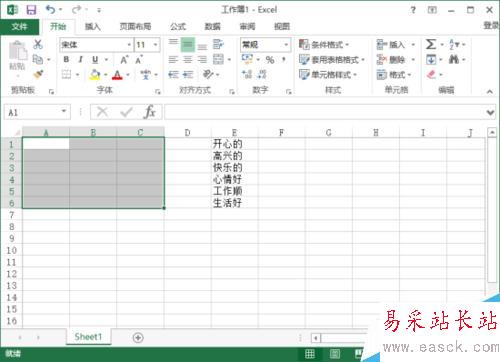Decrease decimal places
The width and height of the screenshot is (500, 362).
click(x=262, y=74)
